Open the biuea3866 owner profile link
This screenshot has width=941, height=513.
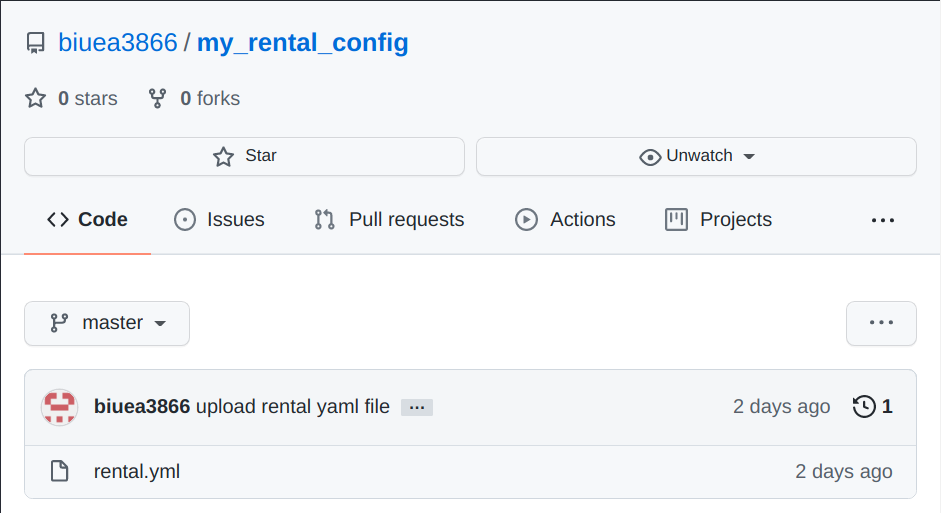tap(118, 43)
